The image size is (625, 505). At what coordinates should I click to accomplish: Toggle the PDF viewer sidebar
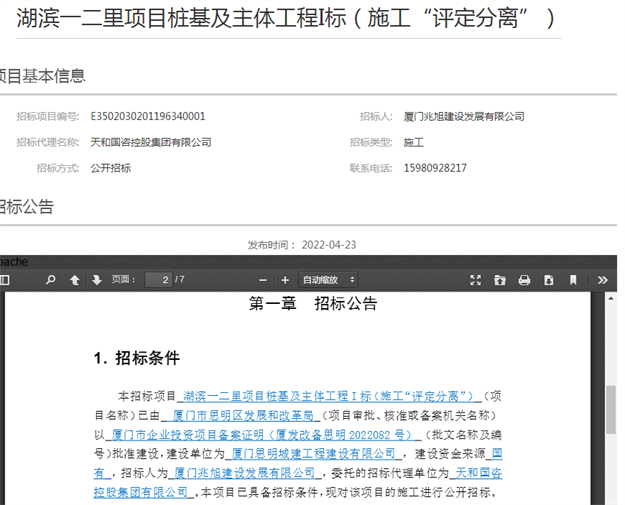pos(4,280)
